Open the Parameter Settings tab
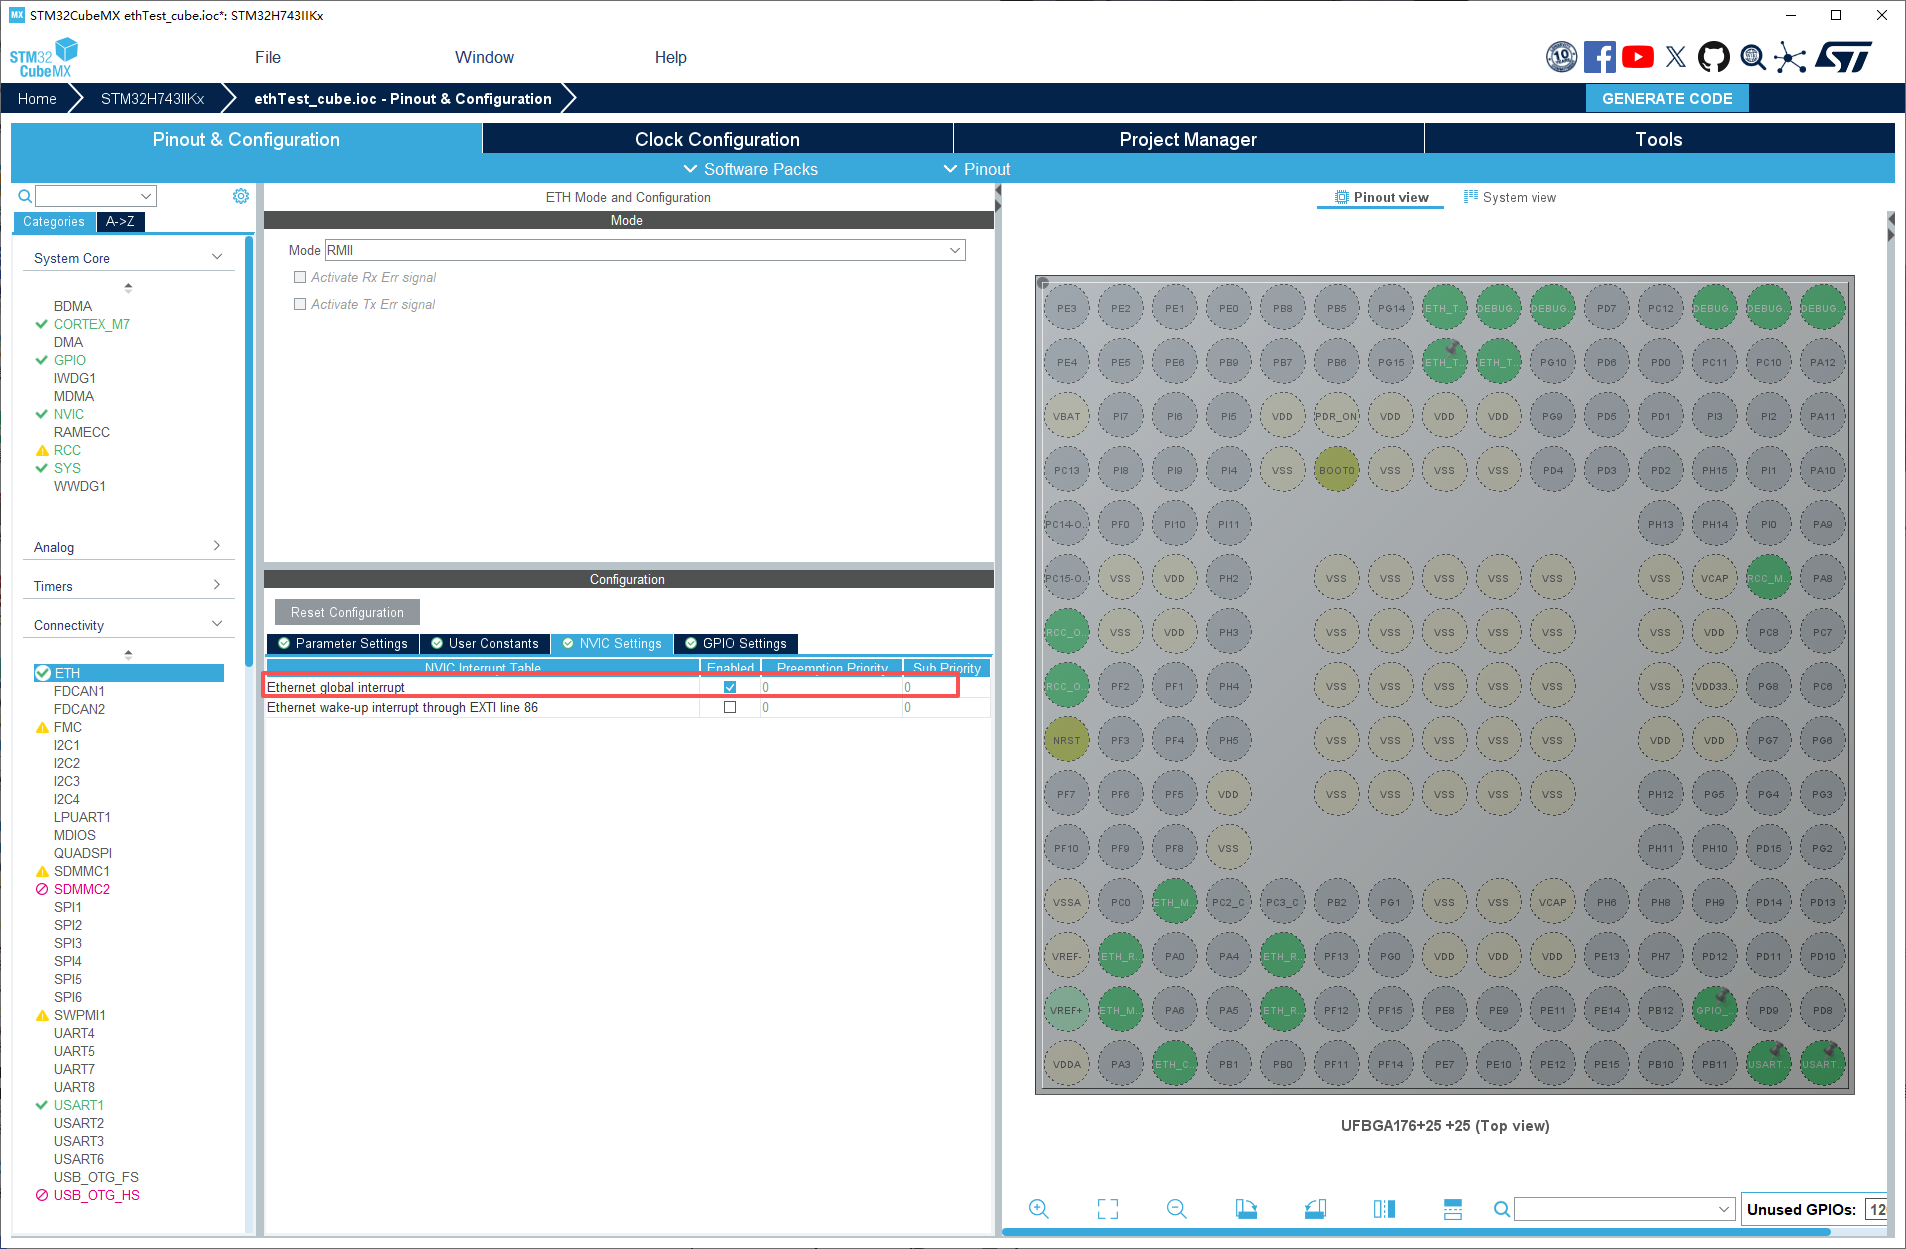The height and width of the screenshot is (1249, 1906). pos(343,643)
